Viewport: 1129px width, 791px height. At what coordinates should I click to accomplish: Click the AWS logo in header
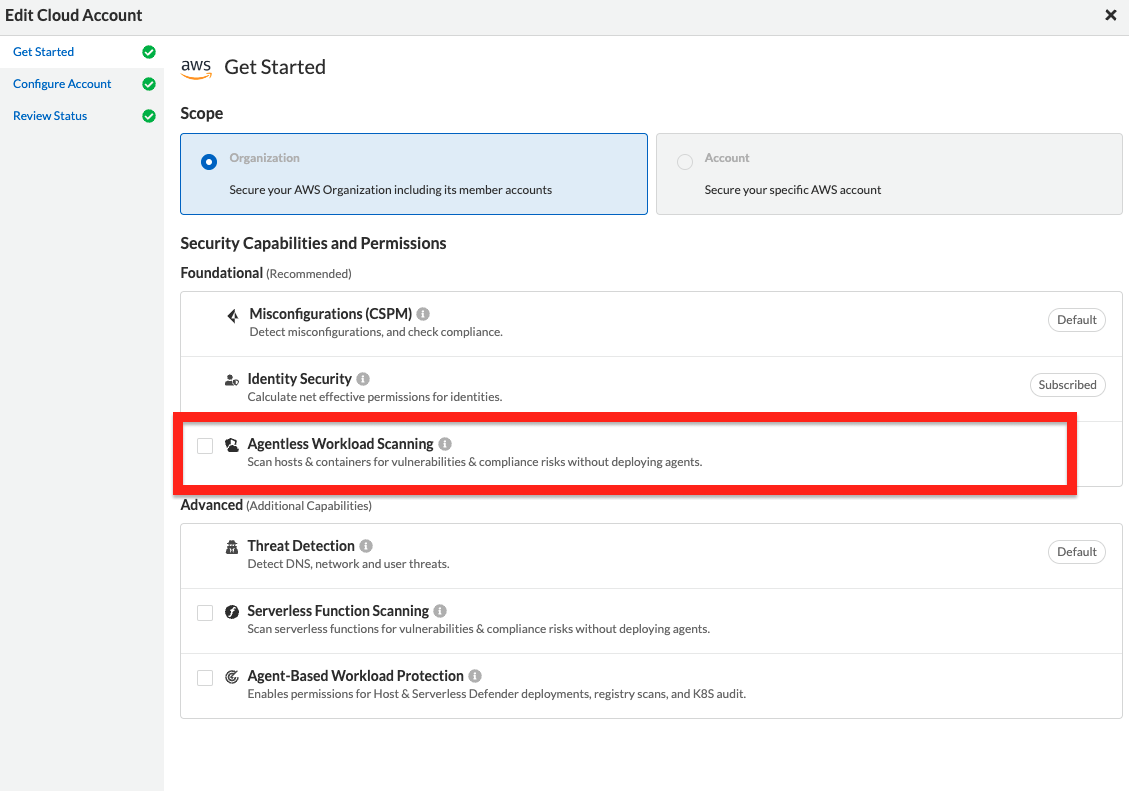click(196, 68)
